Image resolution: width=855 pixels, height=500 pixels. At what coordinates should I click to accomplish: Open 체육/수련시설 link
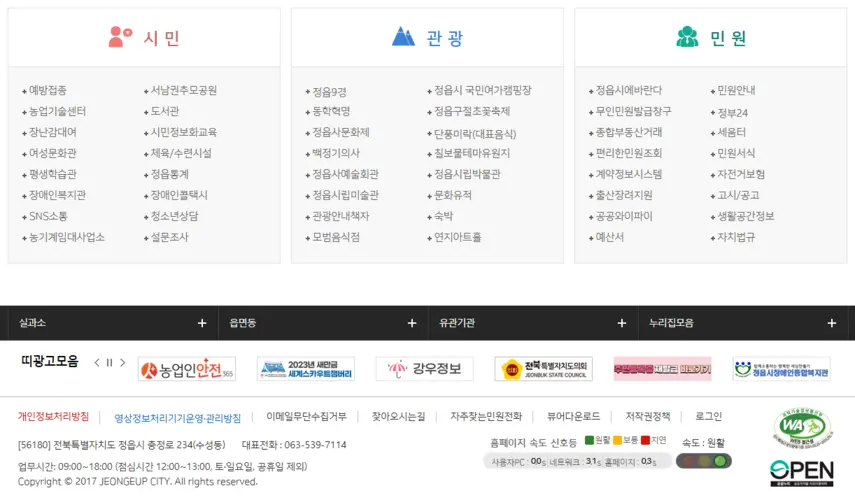coord(181,153)
